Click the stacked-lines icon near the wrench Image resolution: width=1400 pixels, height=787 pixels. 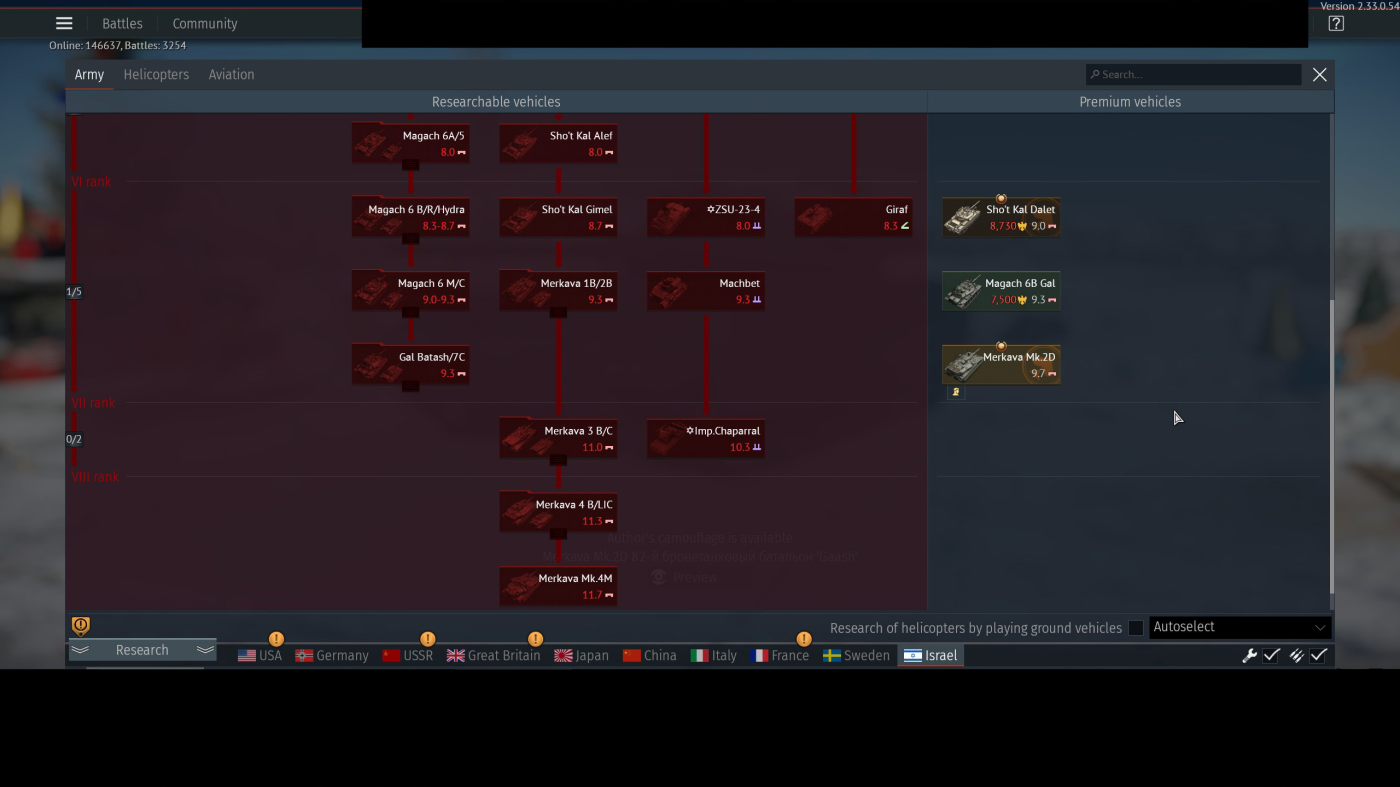1296,656
